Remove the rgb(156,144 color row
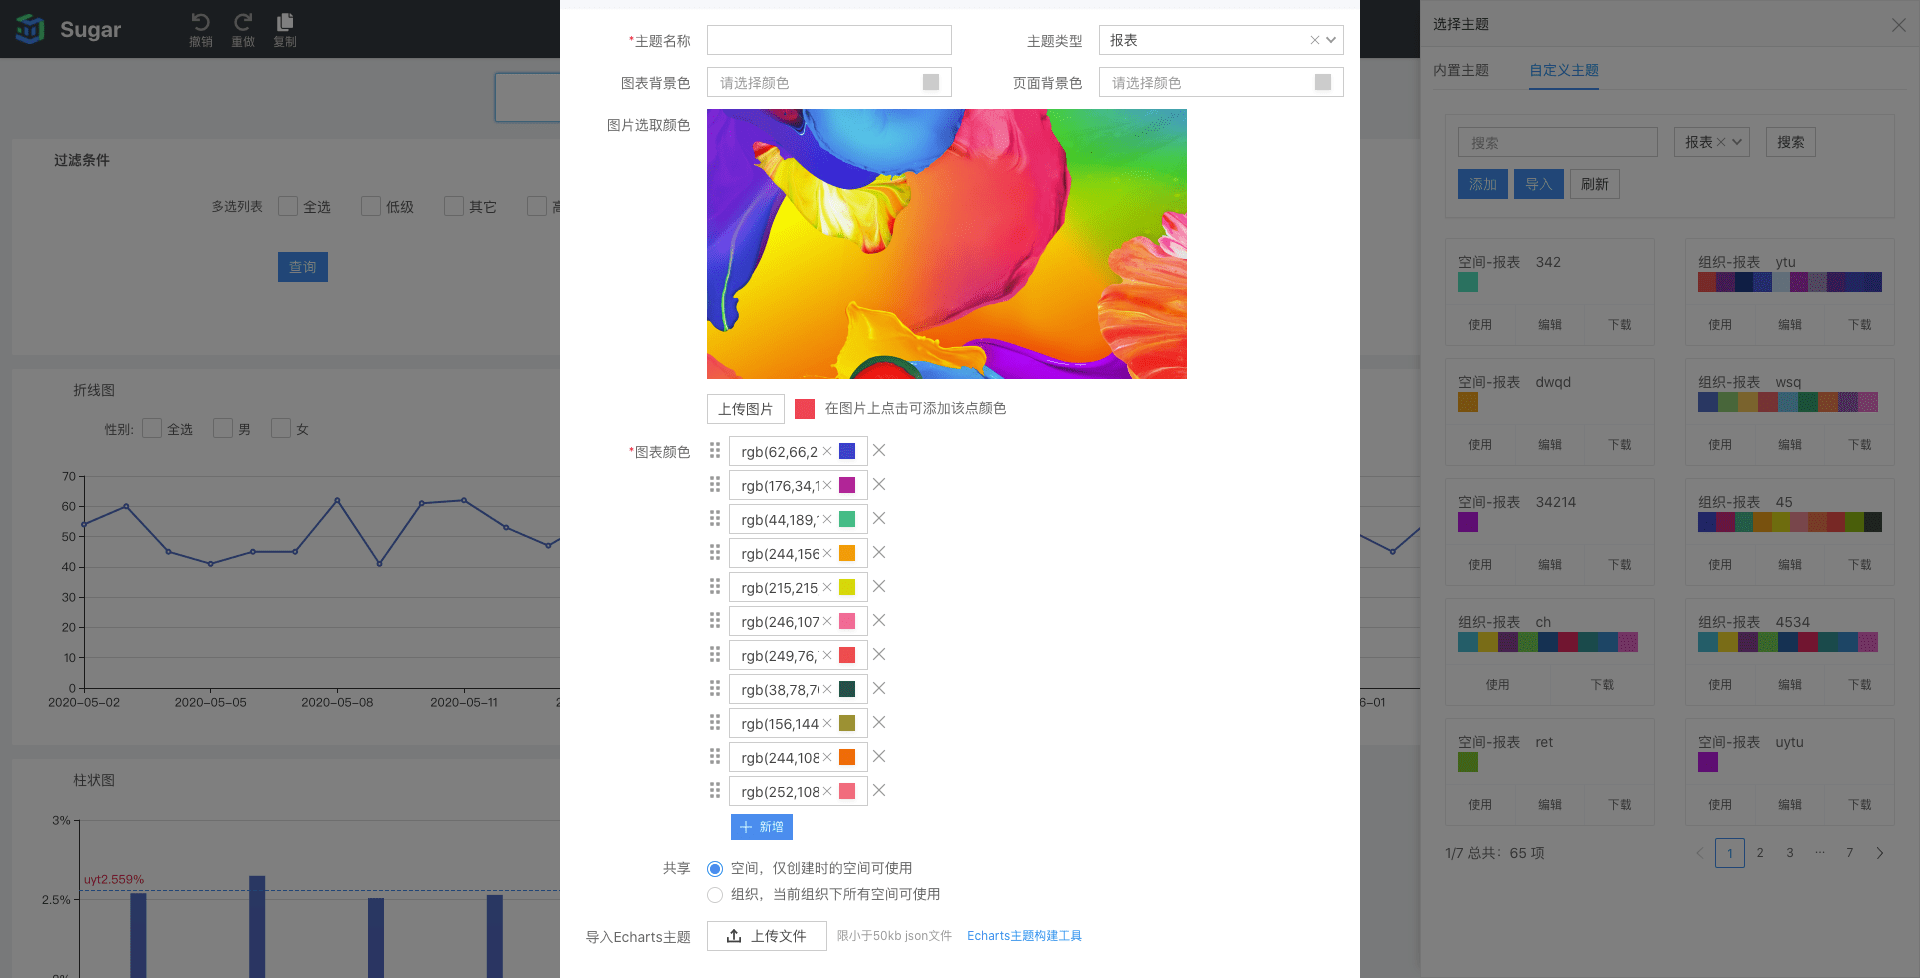This screenshot has width=1920, height=978. coord(879,722)
